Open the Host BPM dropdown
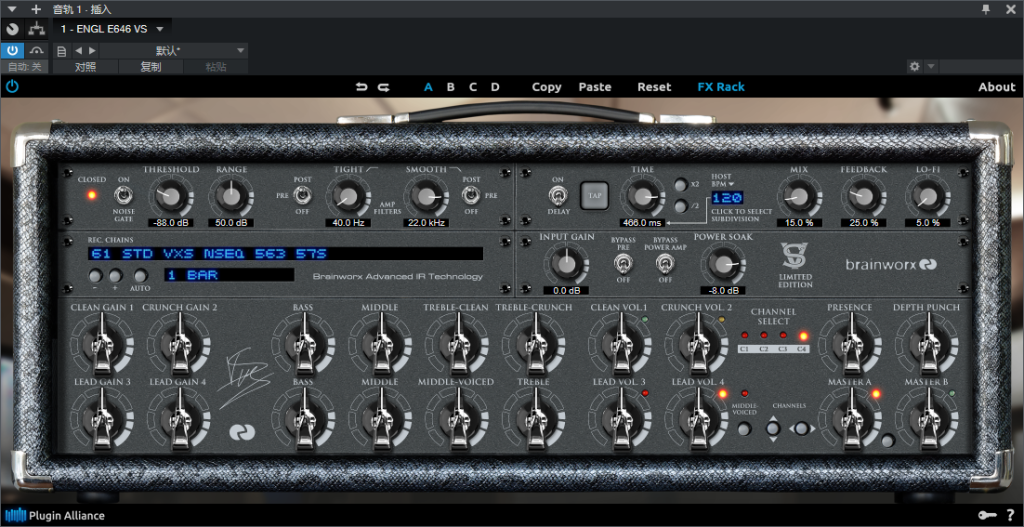1024x527 pixels. pos(722,180)
